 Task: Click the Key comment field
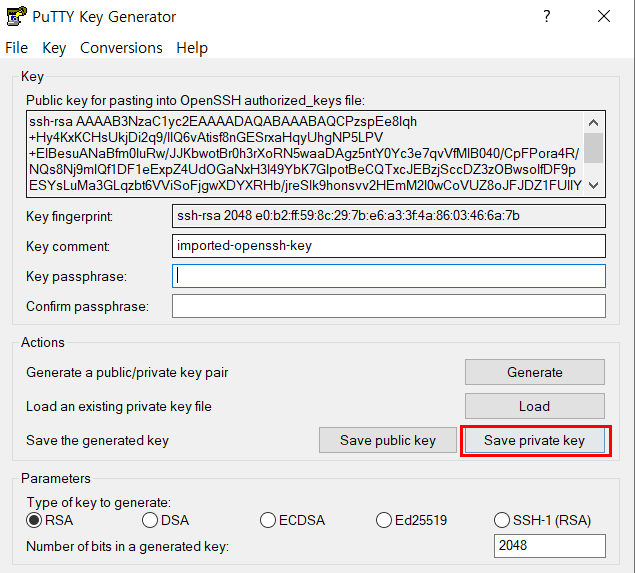coord(389,246)
